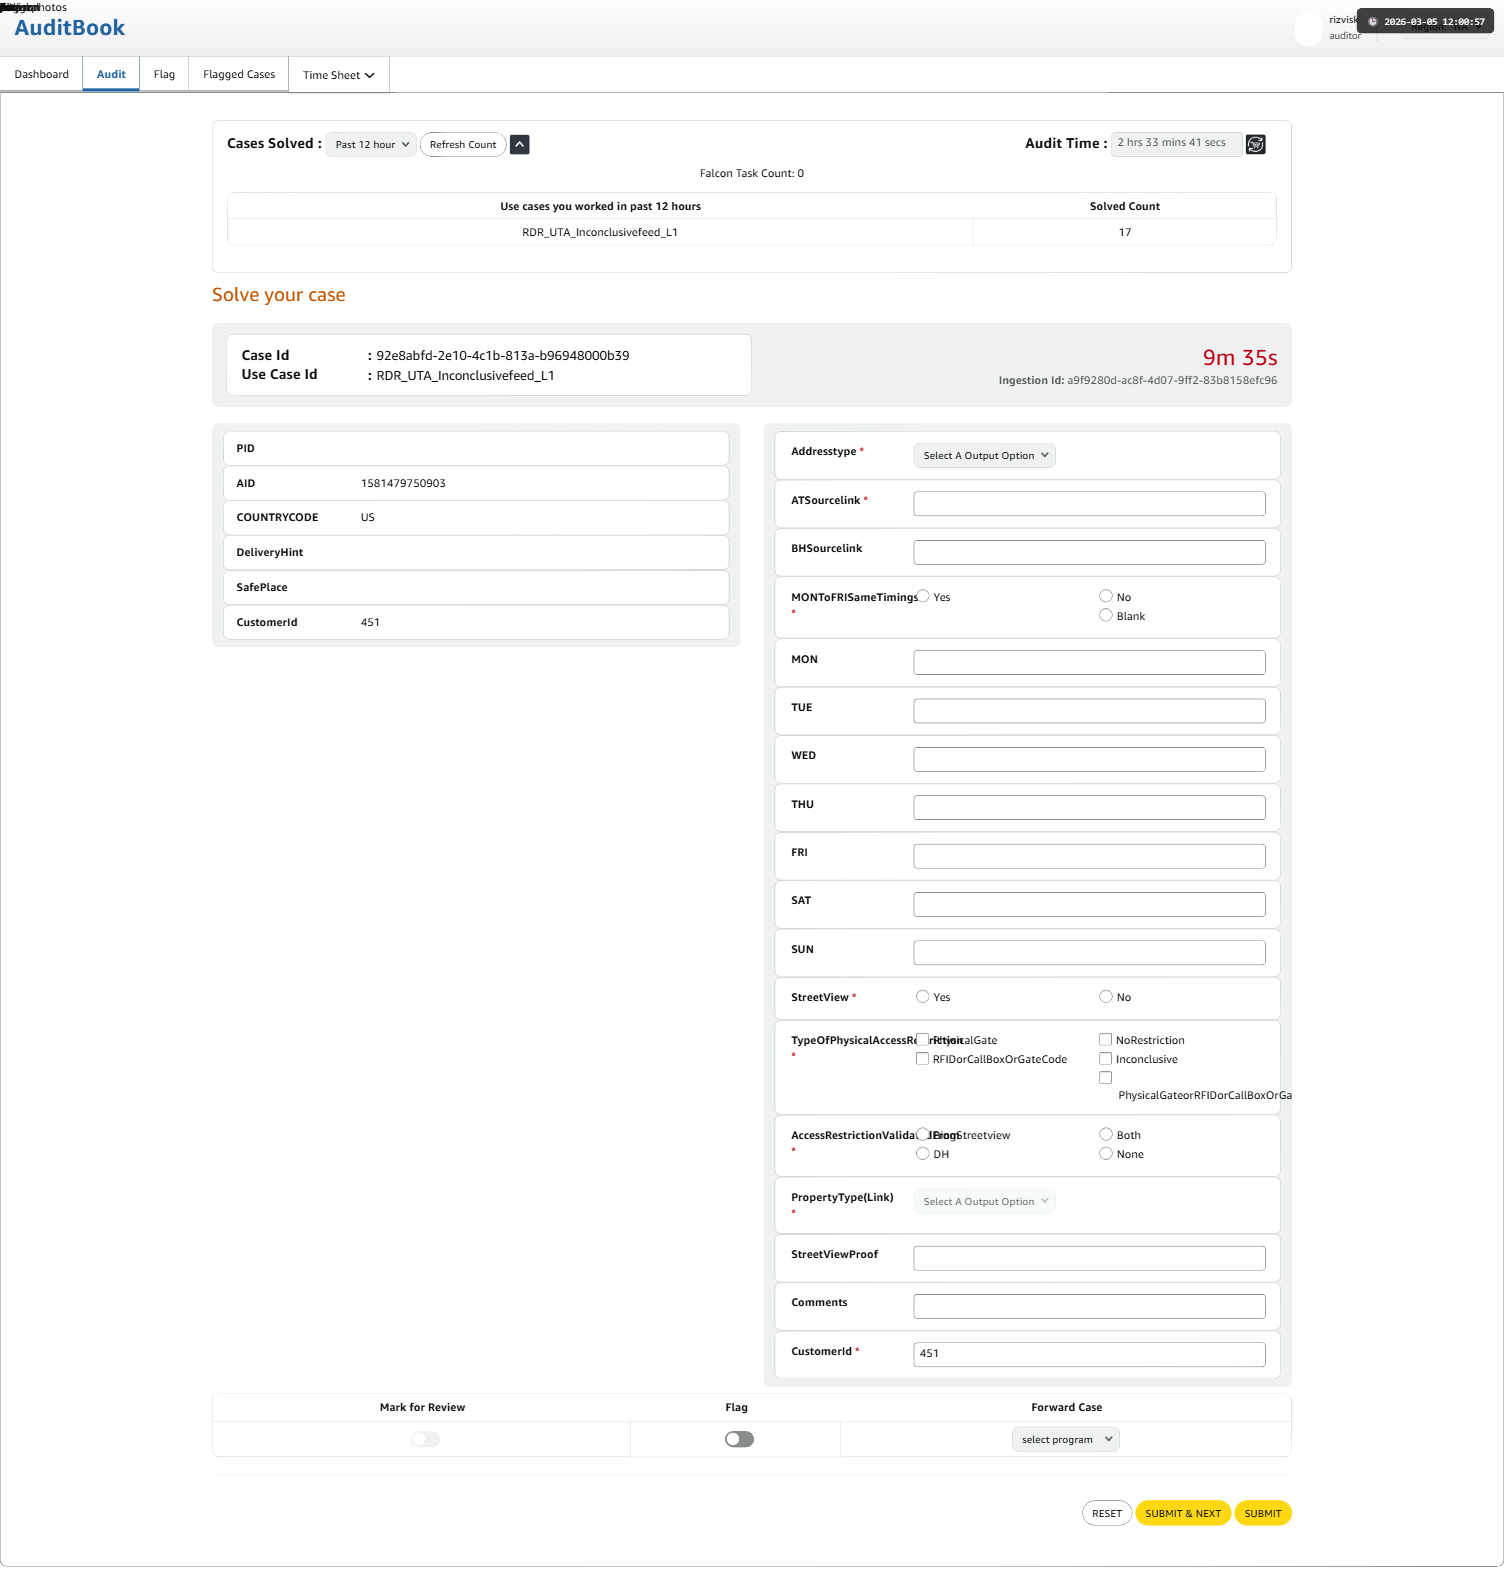Open the Past 12 hour dropdown
This screenshot has width=1504, height=1582.
pyautogui.click(x=371, y=145)
